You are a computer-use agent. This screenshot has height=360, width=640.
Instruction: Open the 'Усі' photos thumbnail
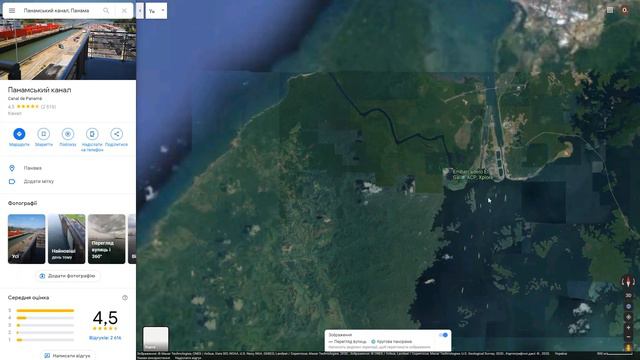(27, 239)
